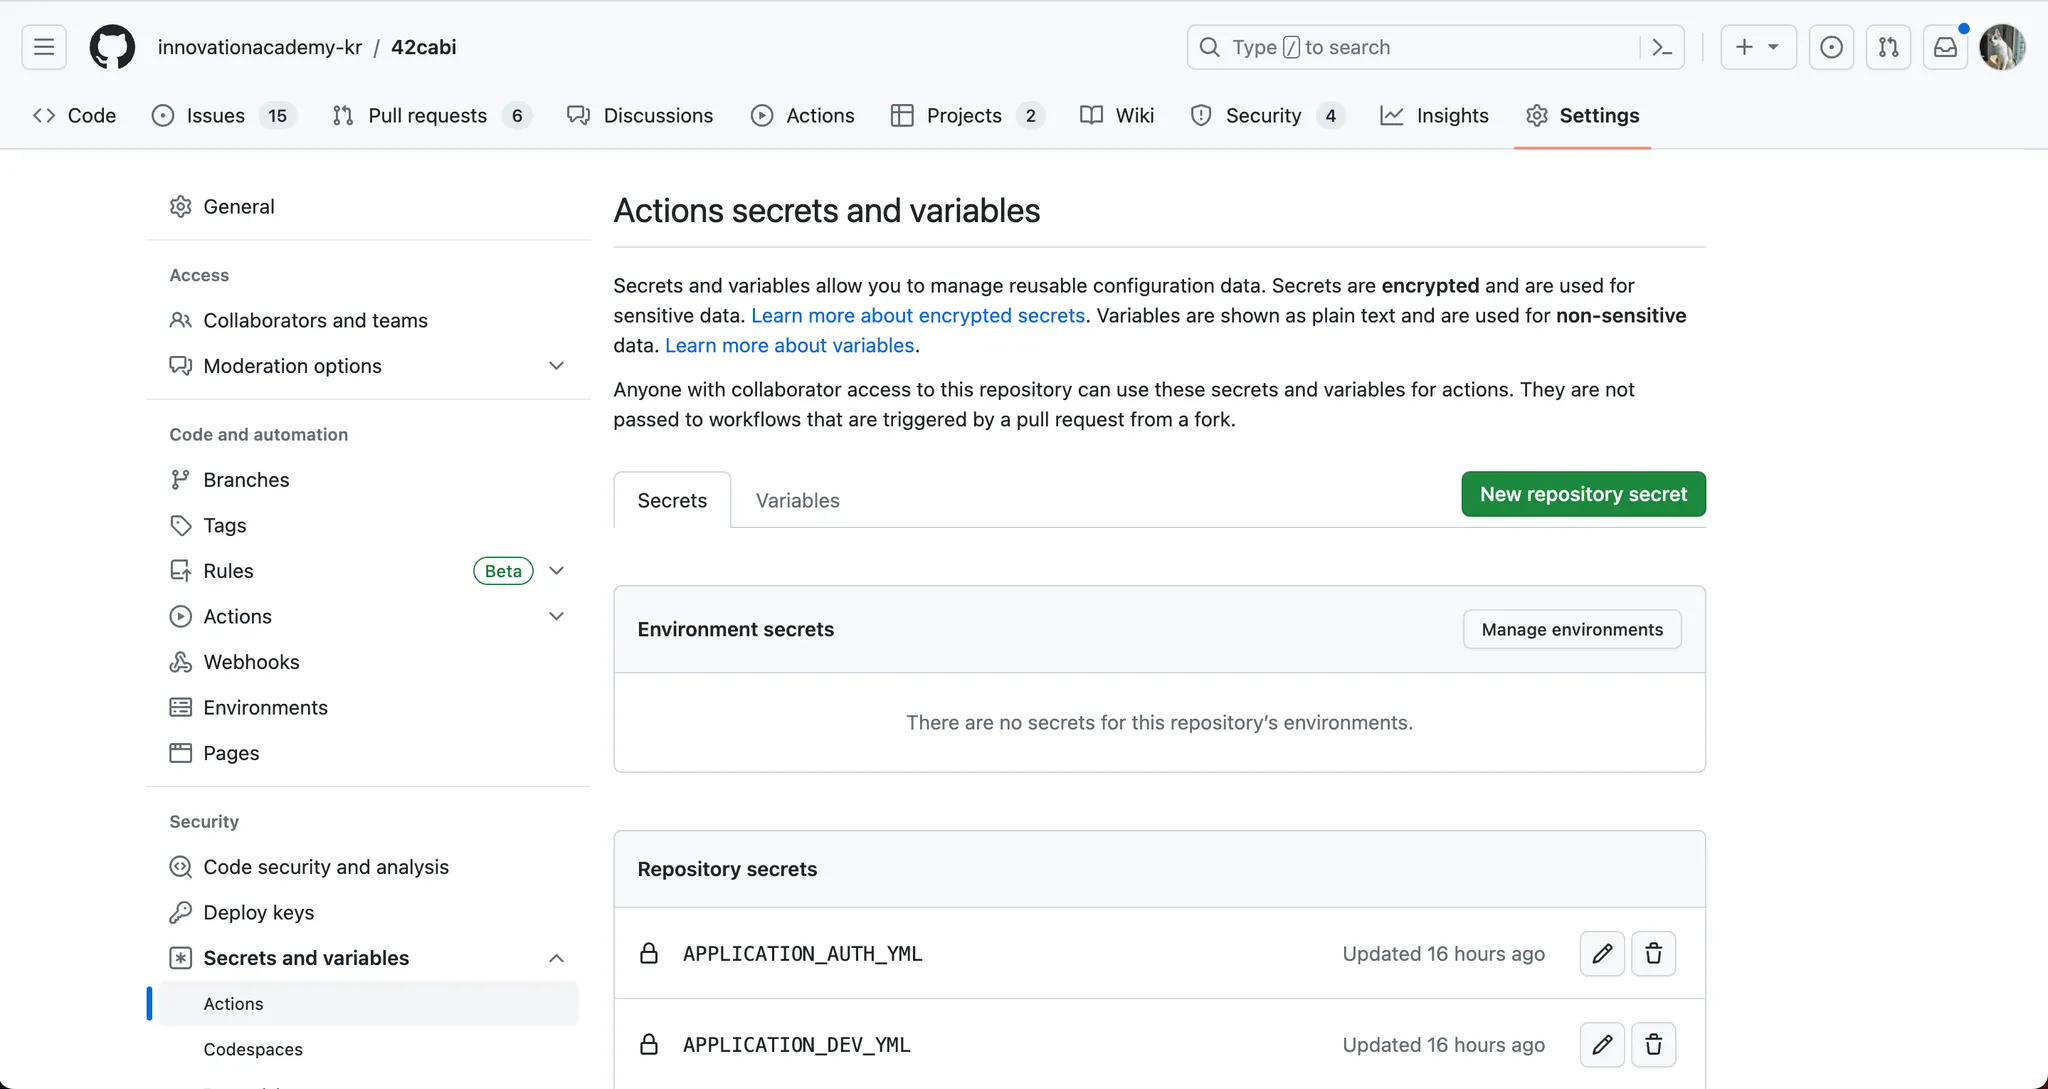Delete the APPLICATION_DEV_YML secret
This screenshot has width=2048, height=1089.
(x=1653, y=1045)
